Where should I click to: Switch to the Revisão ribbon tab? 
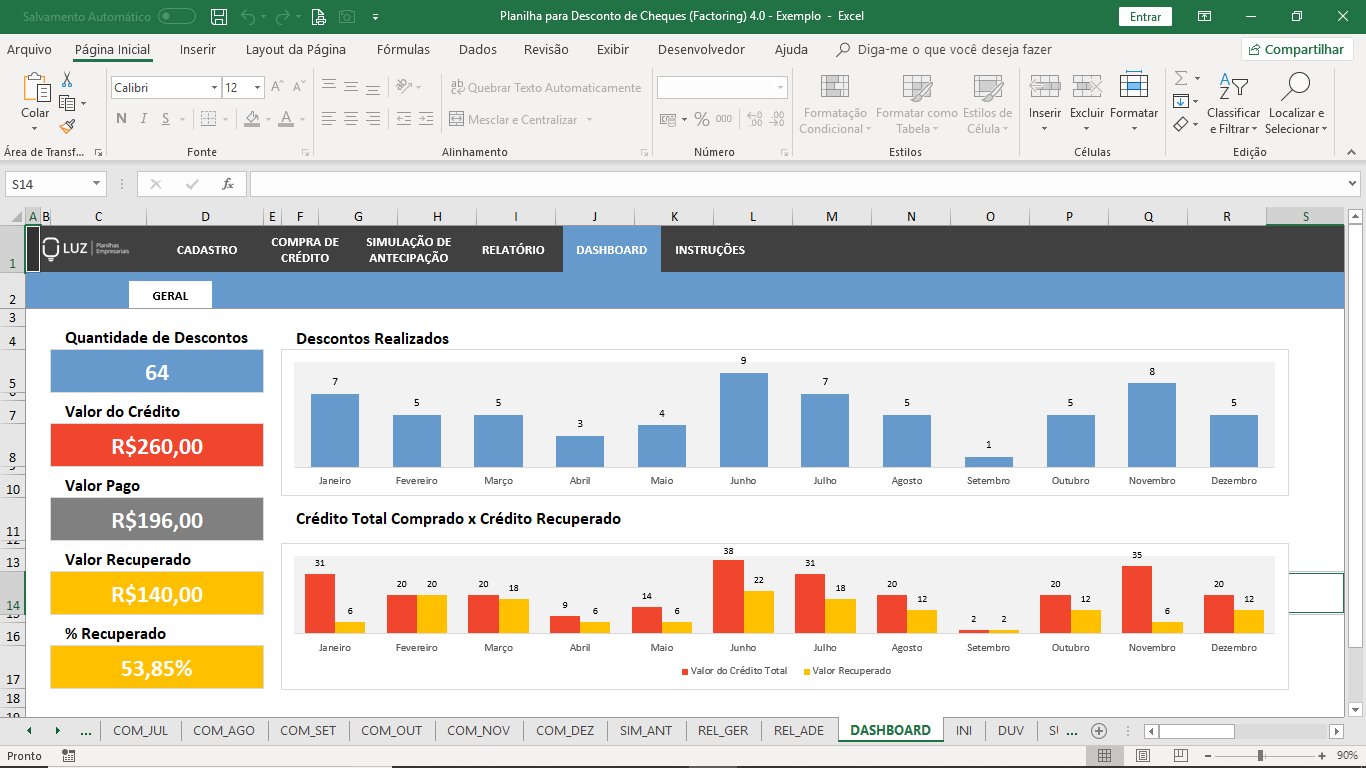[546, 49]
